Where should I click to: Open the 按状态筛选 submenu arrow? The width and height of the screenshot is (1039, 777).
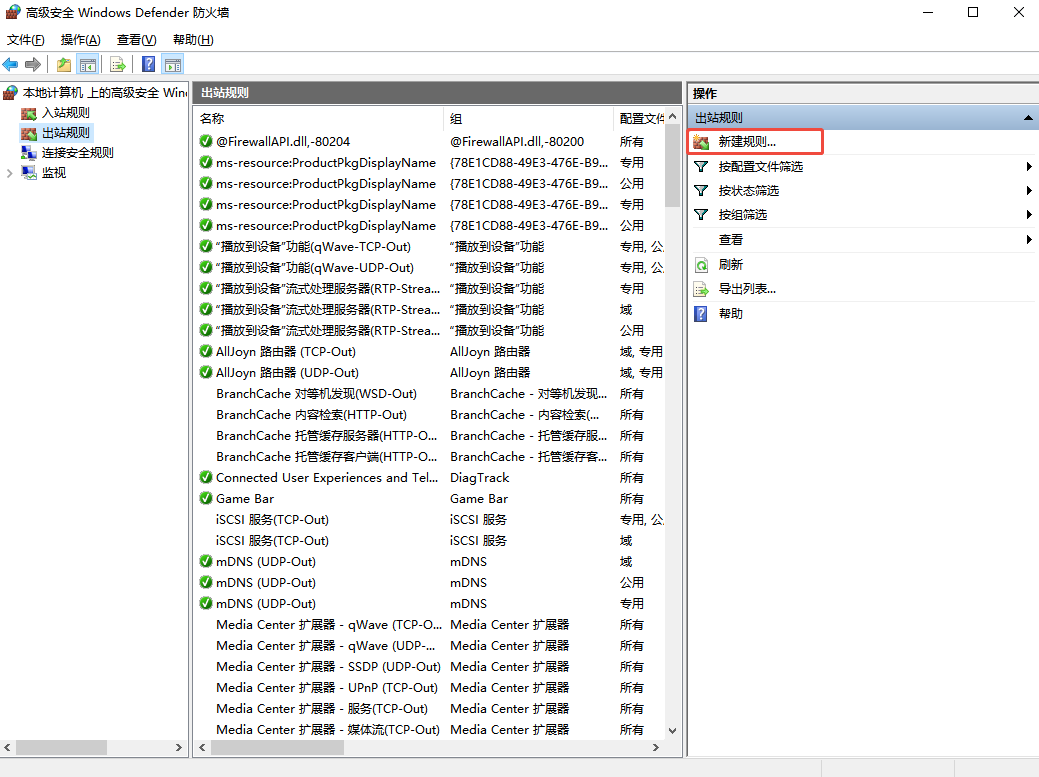1028,191
